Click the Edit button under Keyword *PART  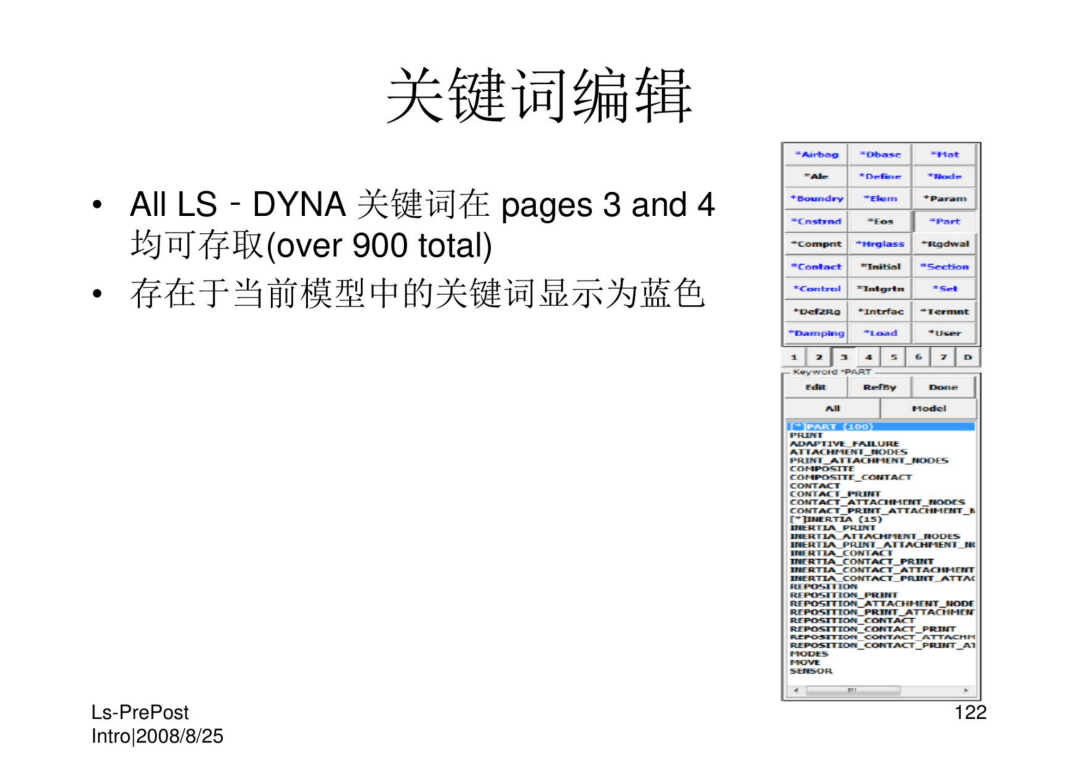pos(816,387)
